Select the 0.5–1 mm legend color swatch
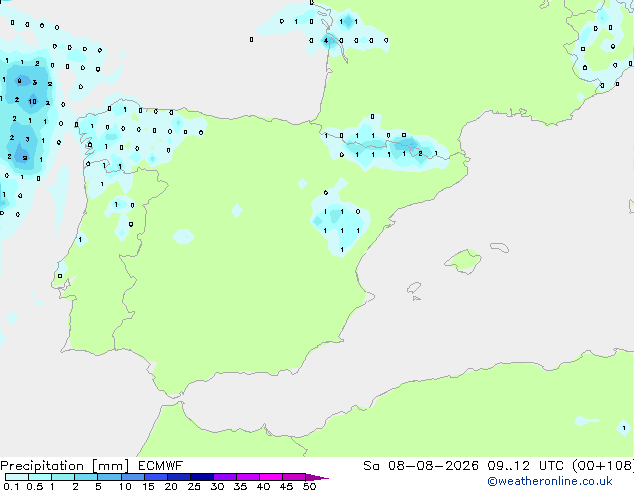This screenshot has width=634, height=490. 40,477
